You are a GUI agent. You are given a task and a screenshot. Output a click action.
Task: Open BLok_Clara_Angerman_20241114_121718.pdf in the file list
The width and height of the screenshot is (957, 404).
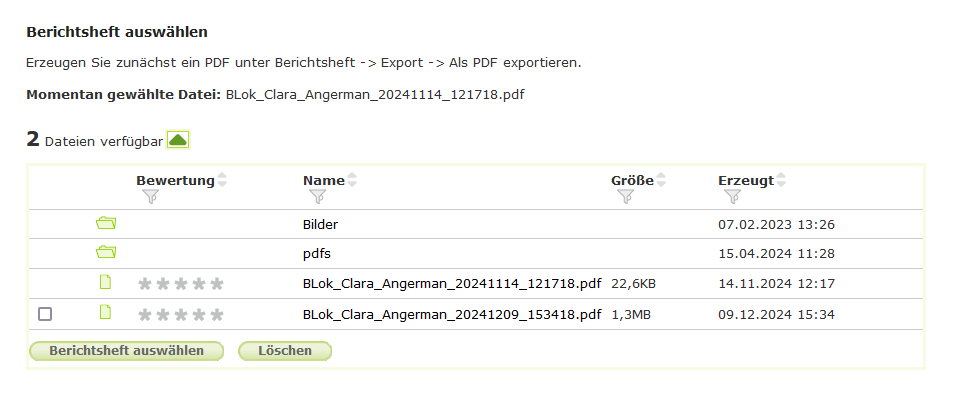point(451,284)
